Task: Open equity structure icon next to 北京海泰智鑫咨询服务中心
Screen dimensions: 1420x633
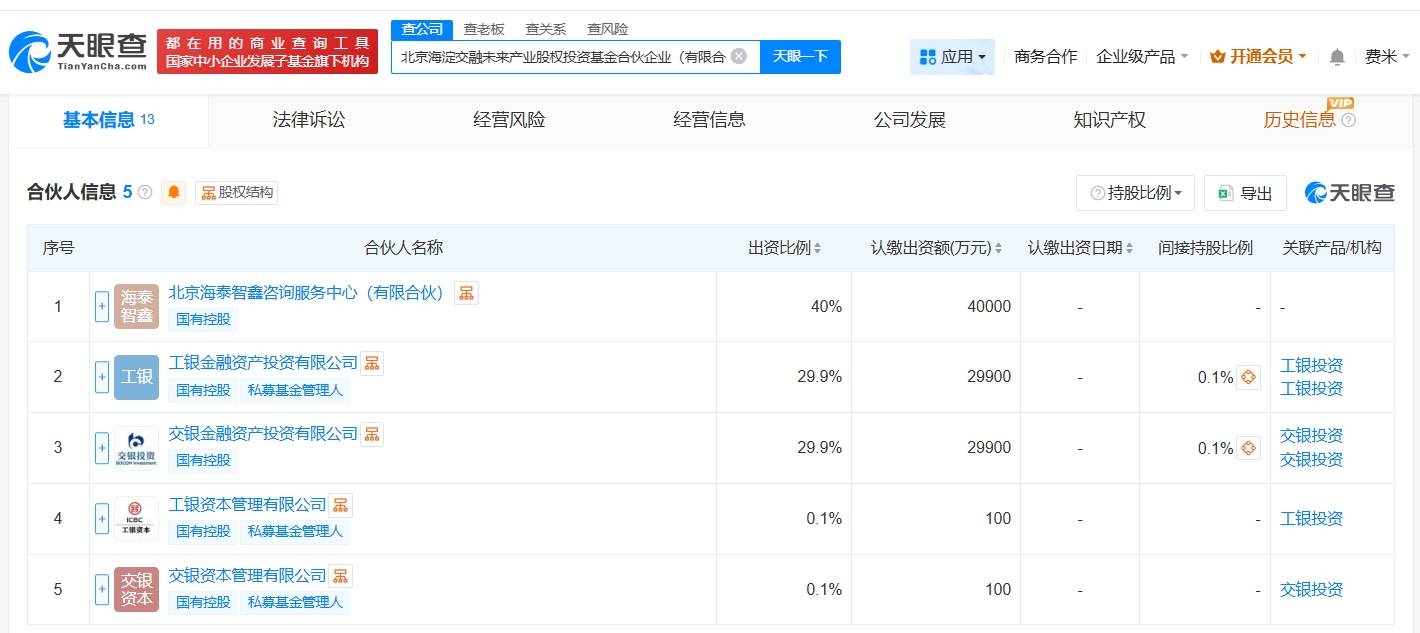Action: click(x=466, y=293)
